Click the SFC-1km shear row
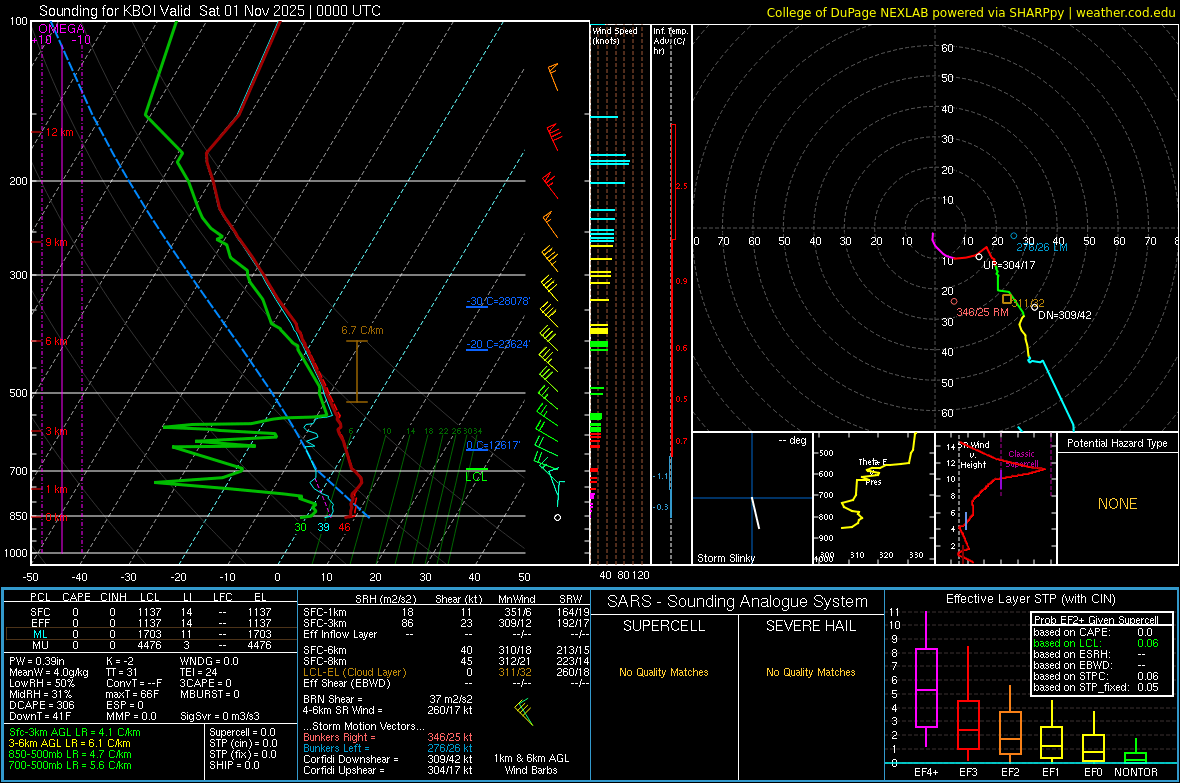This screenshot has height=783, width=1180. (x=445, y=612)
